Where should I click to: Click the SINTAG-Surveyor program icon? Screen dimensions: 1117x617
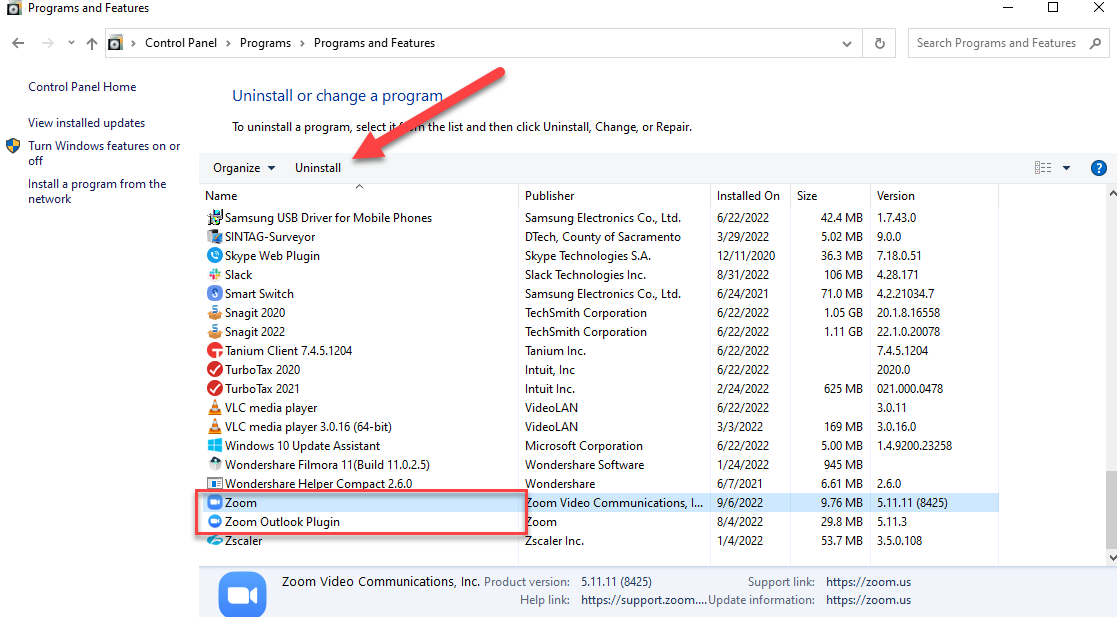point(214,237)
